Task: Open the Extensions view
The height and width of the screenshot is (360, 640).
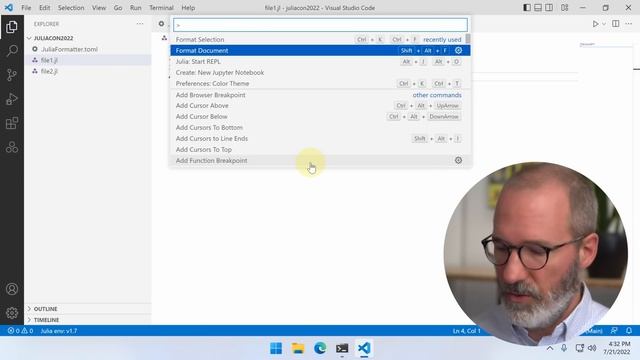Action: click(x=12, y=123)
